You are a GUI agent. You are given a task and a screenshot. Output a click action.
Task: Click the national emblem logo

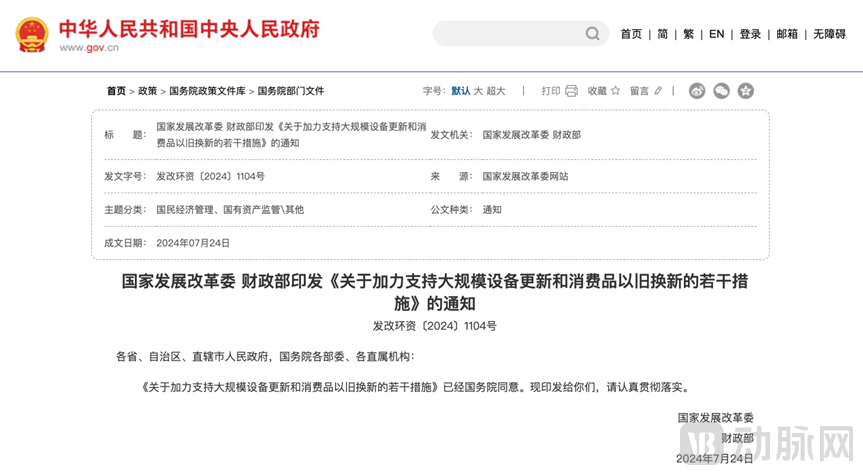pos(32,34)
